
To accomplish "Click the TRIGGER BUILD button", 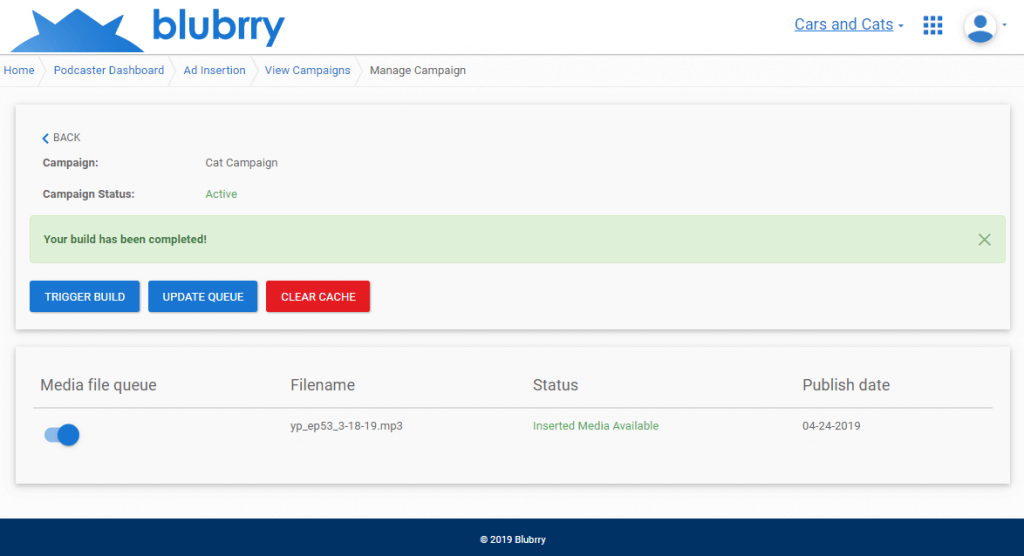I will pos(85,297).
